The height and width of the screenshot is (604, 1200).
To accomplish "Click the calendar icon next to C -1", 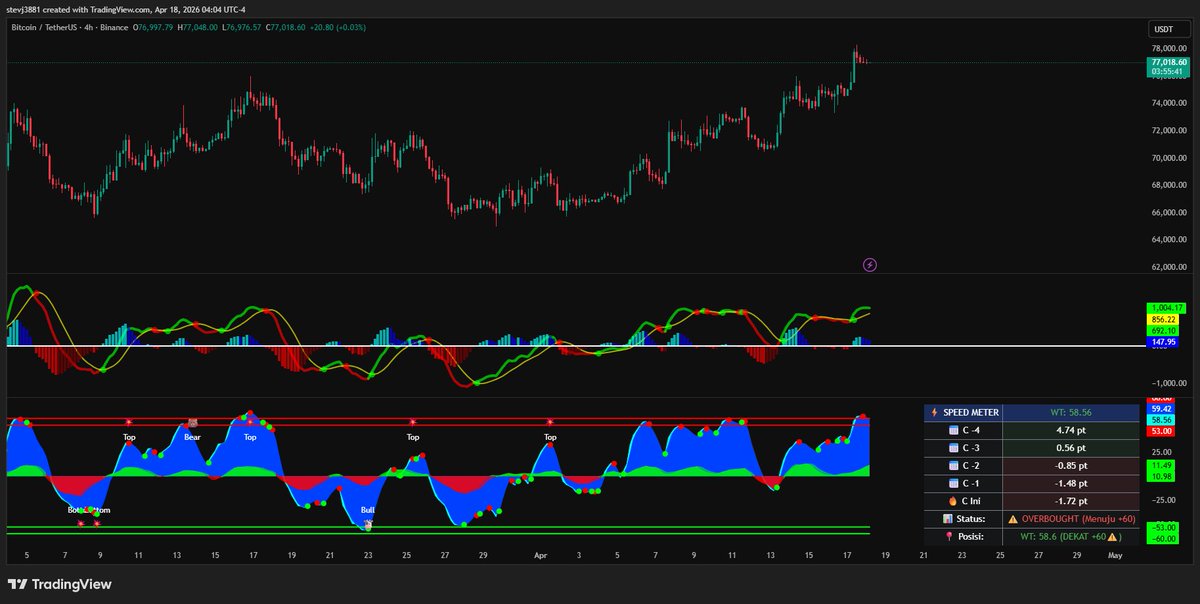I will pos(954,483).
